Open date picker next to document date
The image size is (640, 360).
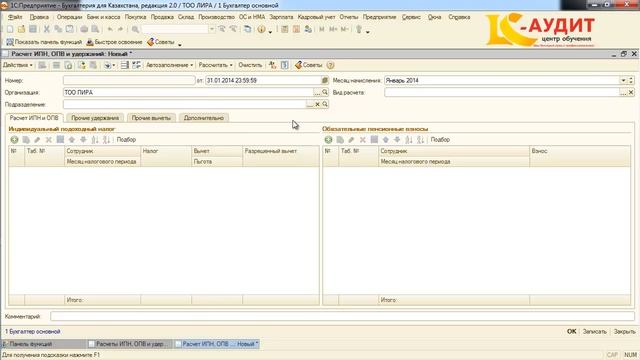[x=325, y=80]
